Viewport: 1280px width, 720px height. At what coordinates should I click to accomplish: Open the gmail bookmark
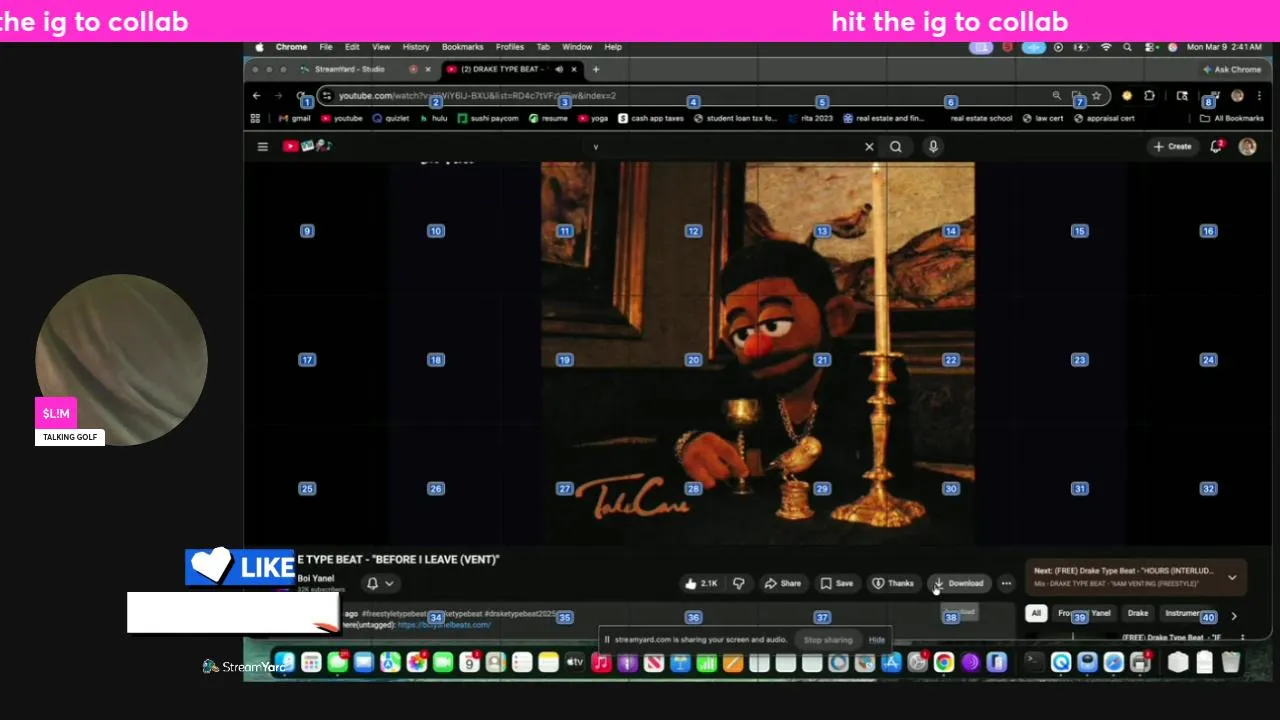[x=294, y=118]
